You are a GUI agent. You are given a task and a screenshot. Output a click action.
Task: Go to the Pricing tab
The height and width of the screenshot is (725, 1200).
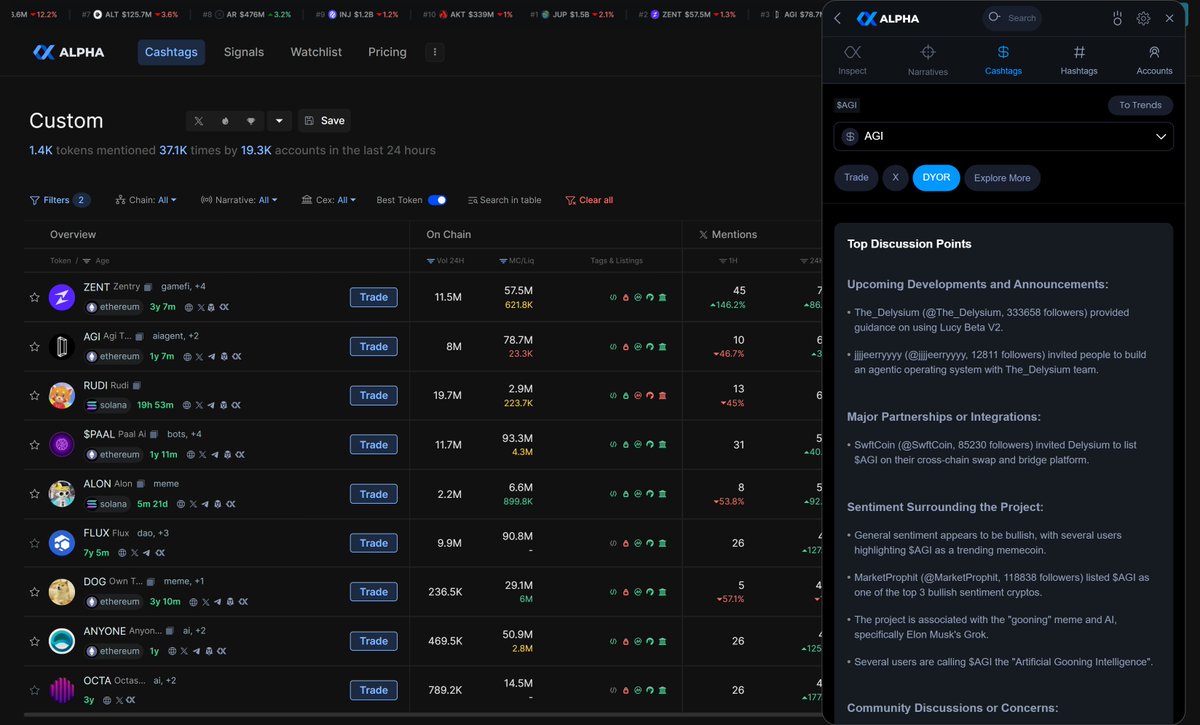point(387,52)
